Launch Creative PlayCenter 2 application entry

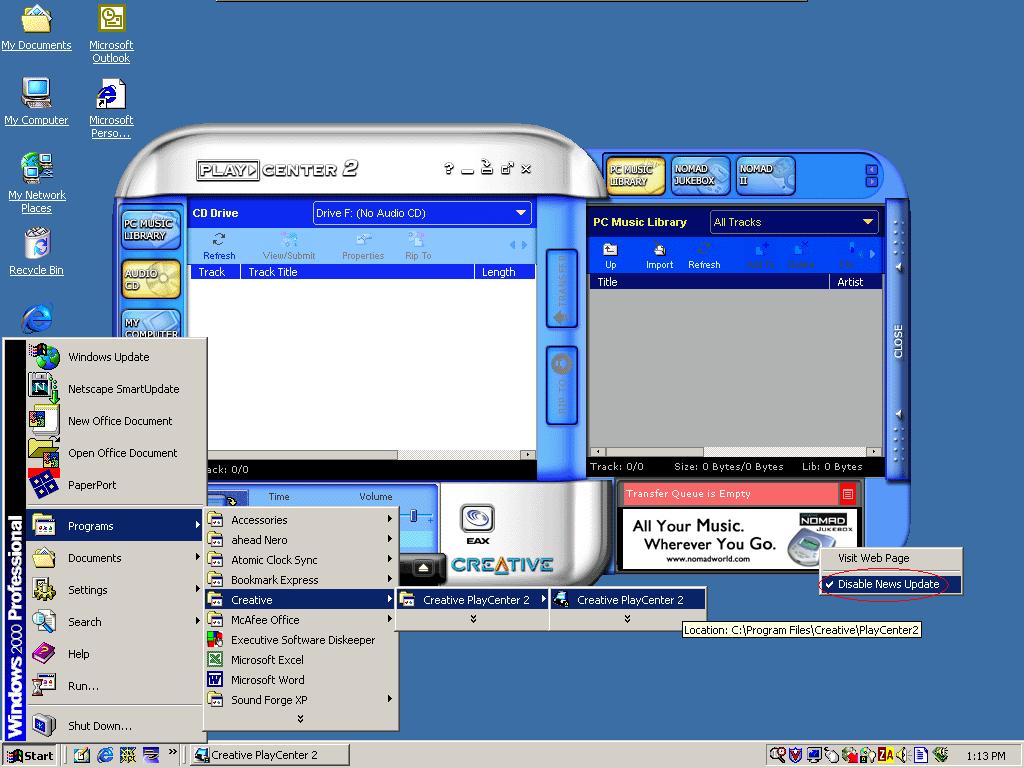coord(628,600)
